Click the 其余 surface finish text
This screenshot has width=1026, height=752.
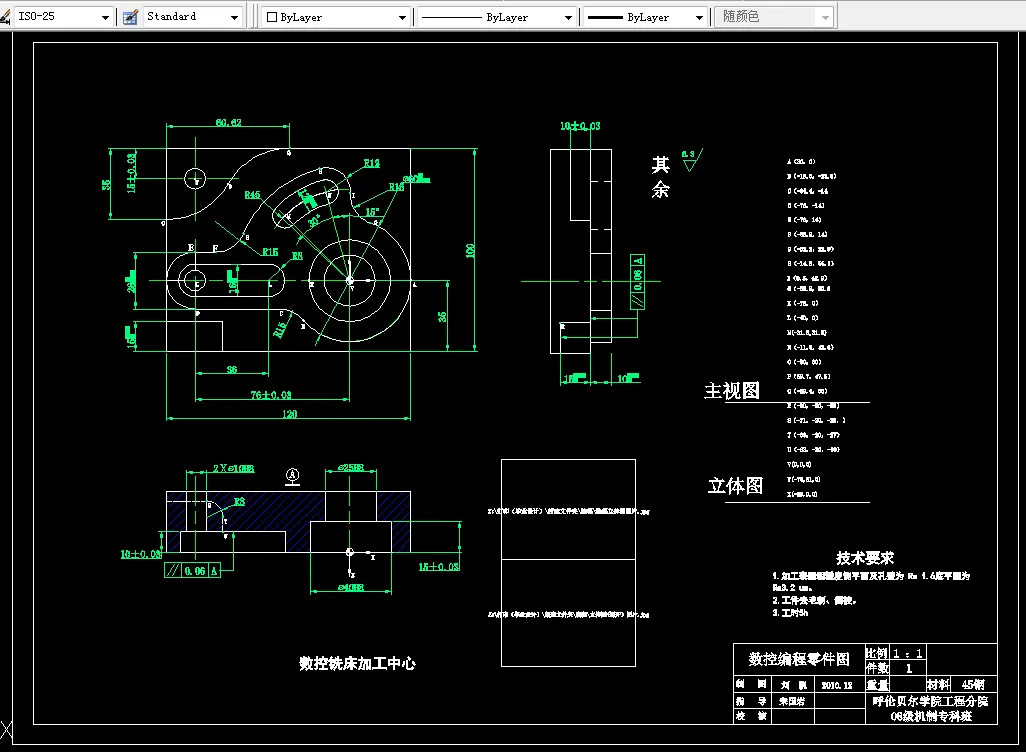coord(660,177)
